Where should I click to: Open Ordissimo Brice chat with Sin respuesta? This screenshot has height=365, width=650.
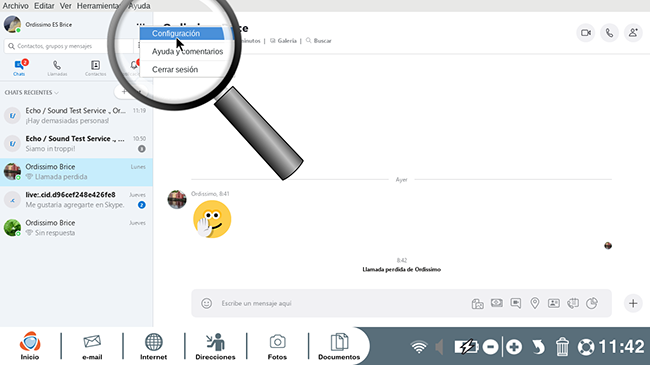tap(76, 228)
